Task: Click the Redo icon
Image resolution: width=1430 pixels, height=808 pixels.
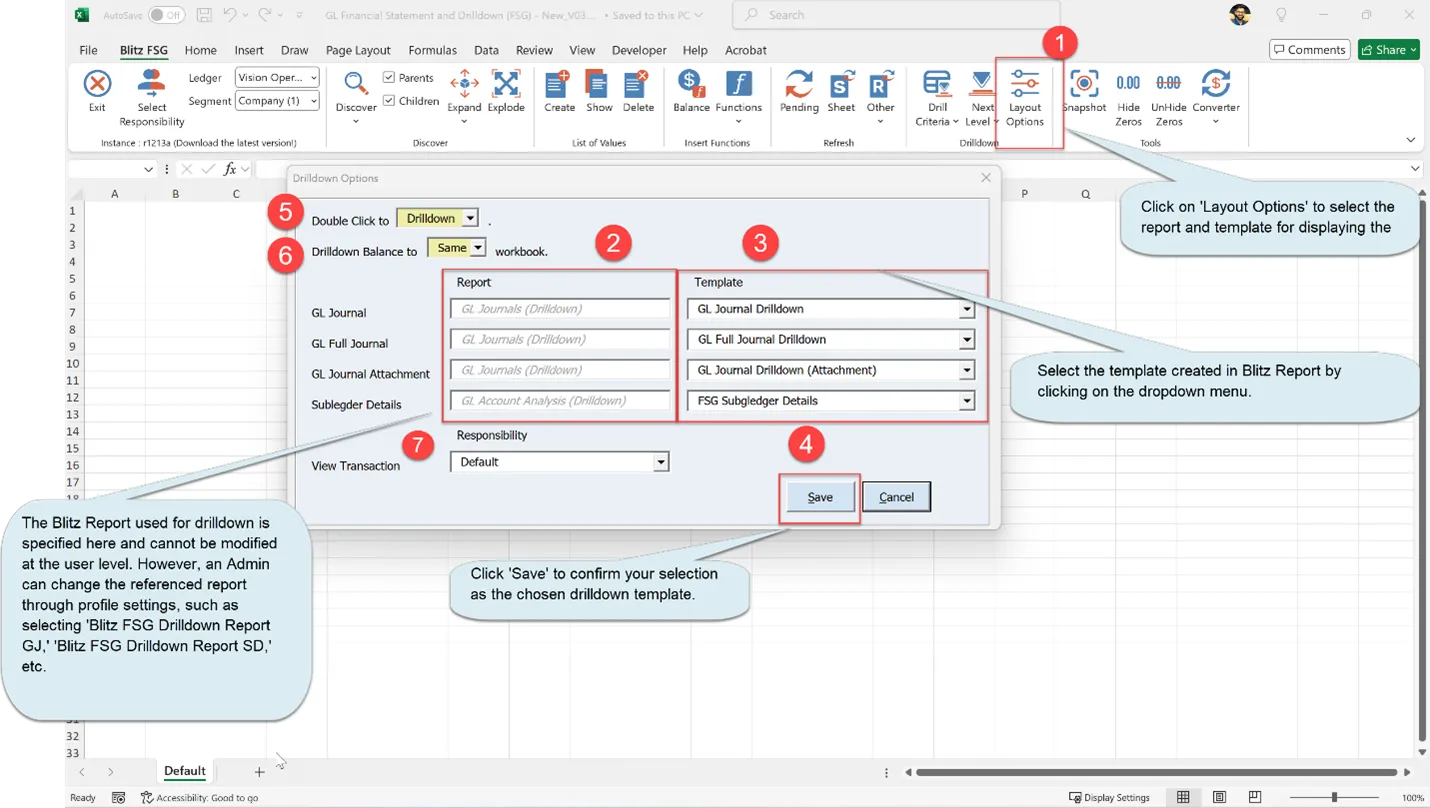Action: point(266,15)
